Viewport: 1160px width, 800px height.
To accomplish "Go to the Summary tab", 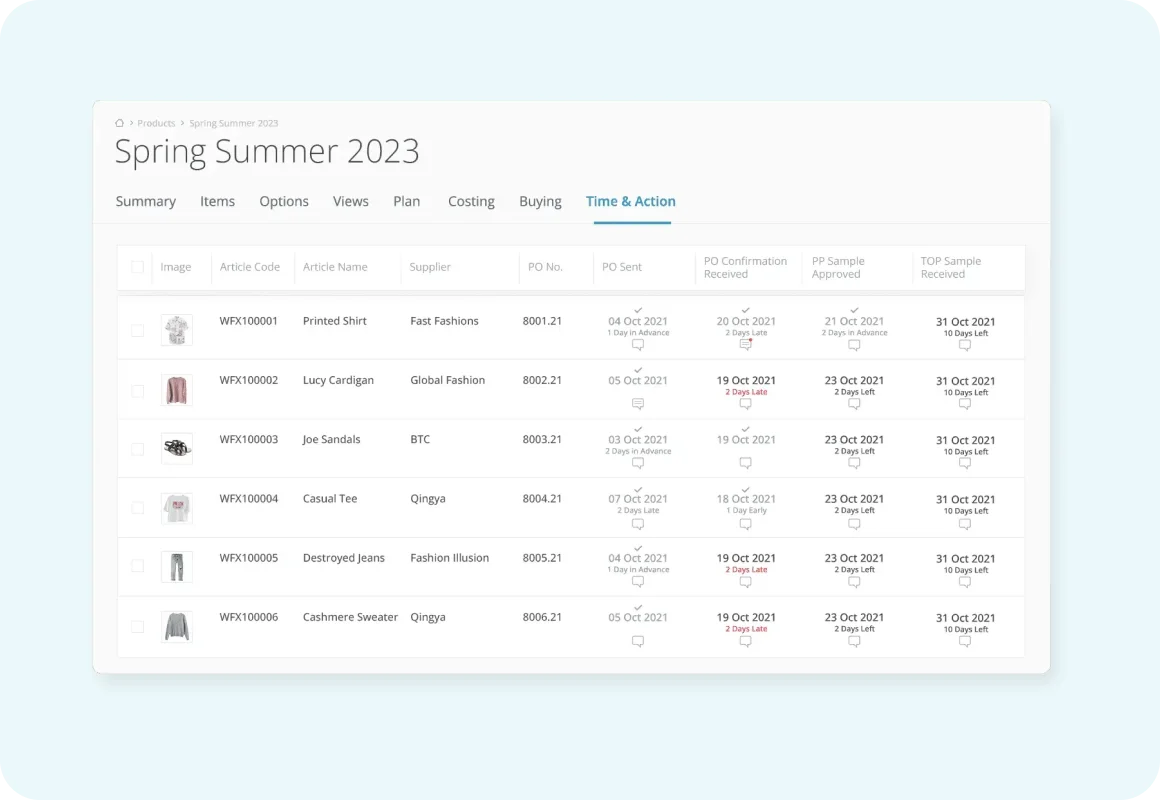I will point(146,201).
